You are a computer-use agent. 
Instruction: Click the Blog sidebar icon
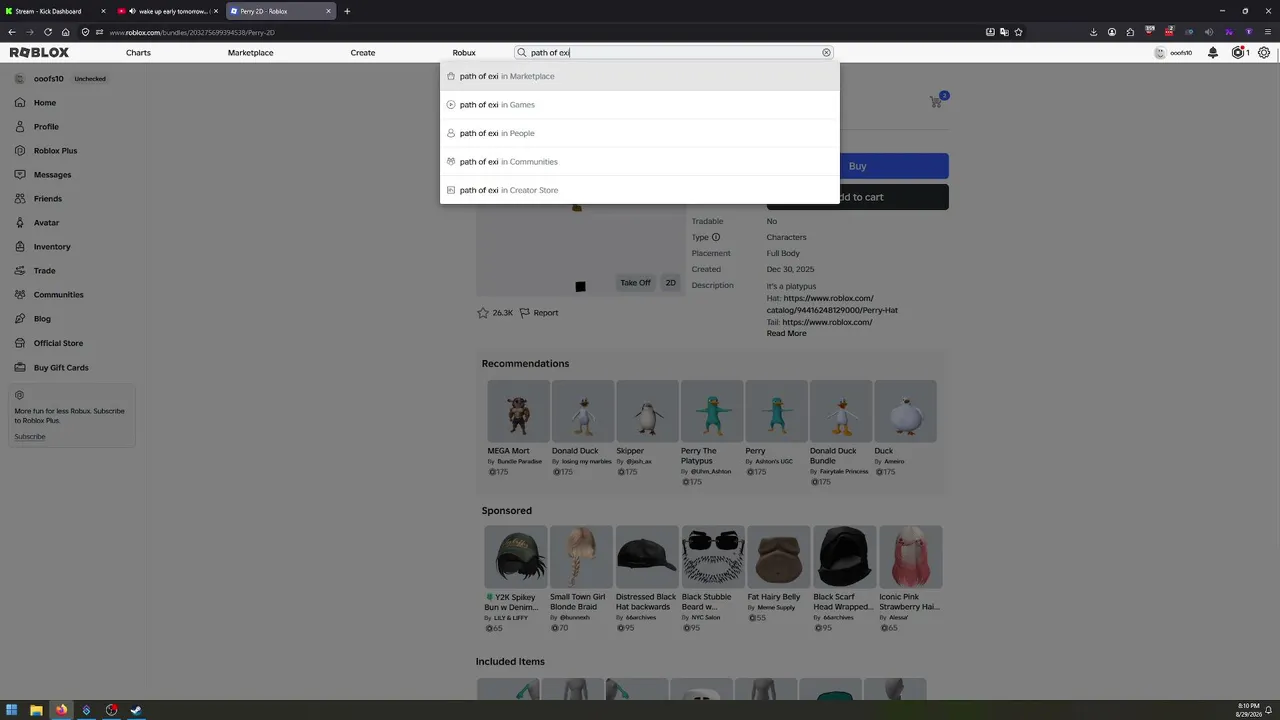tap(20, 318)
